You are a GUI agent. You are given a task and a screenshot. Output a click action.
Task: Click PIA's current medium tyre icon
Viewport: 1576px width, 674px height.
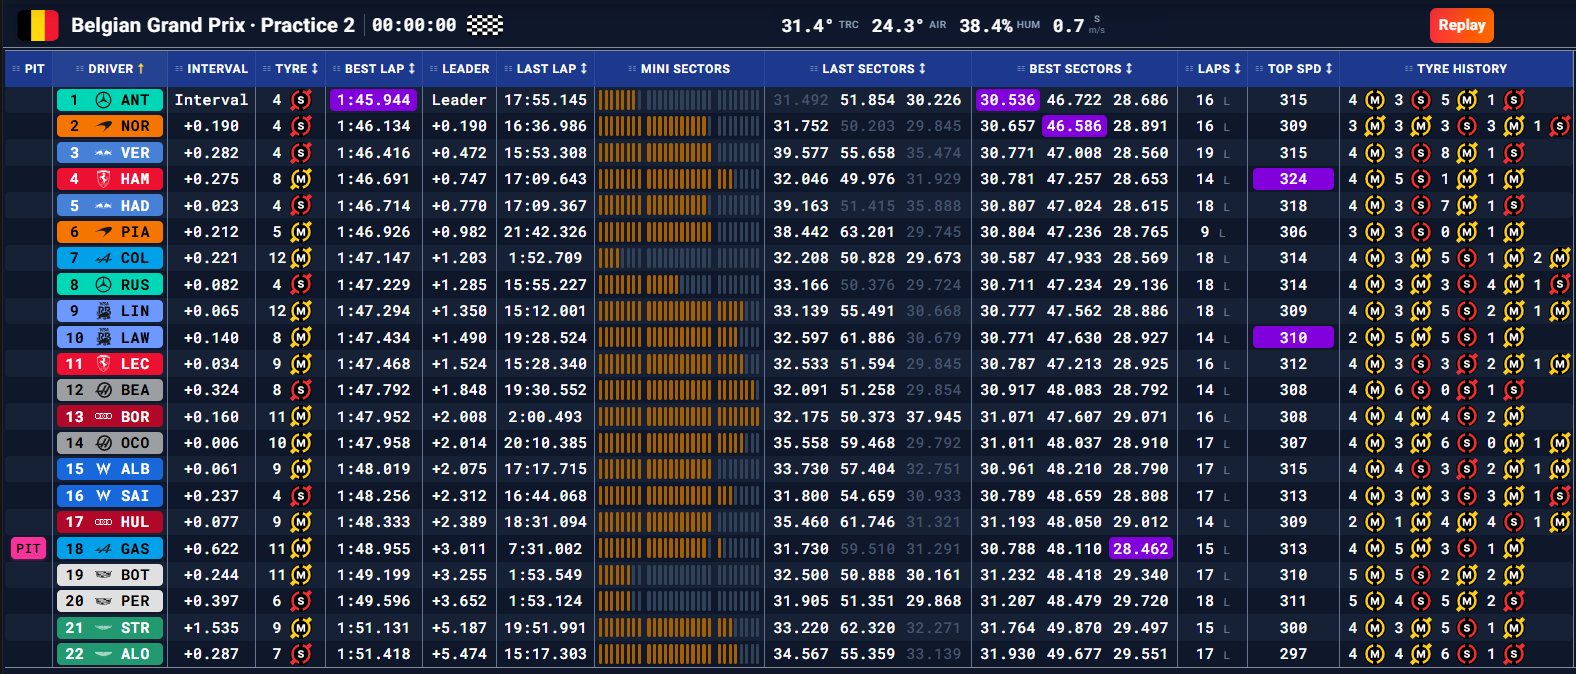301,232
